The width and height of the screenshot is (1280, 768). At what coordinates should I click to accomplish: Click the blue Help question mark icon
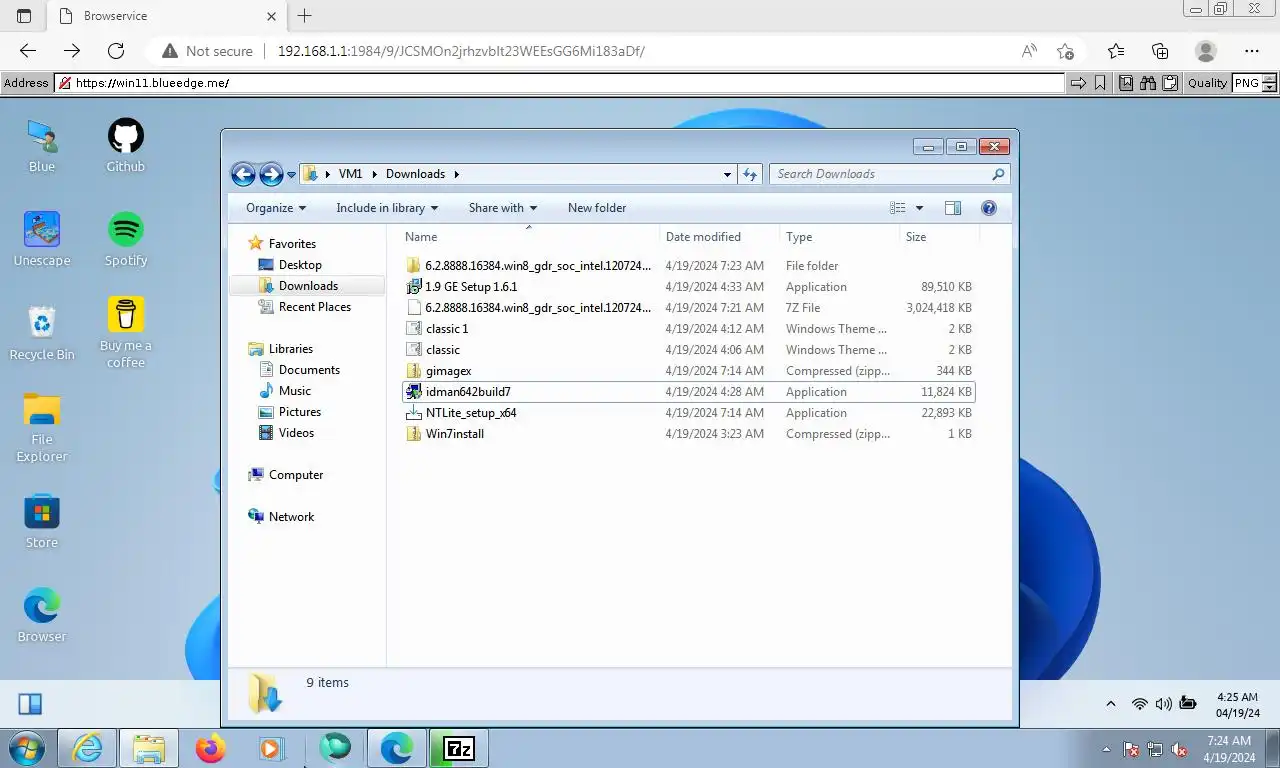(989, 208)
